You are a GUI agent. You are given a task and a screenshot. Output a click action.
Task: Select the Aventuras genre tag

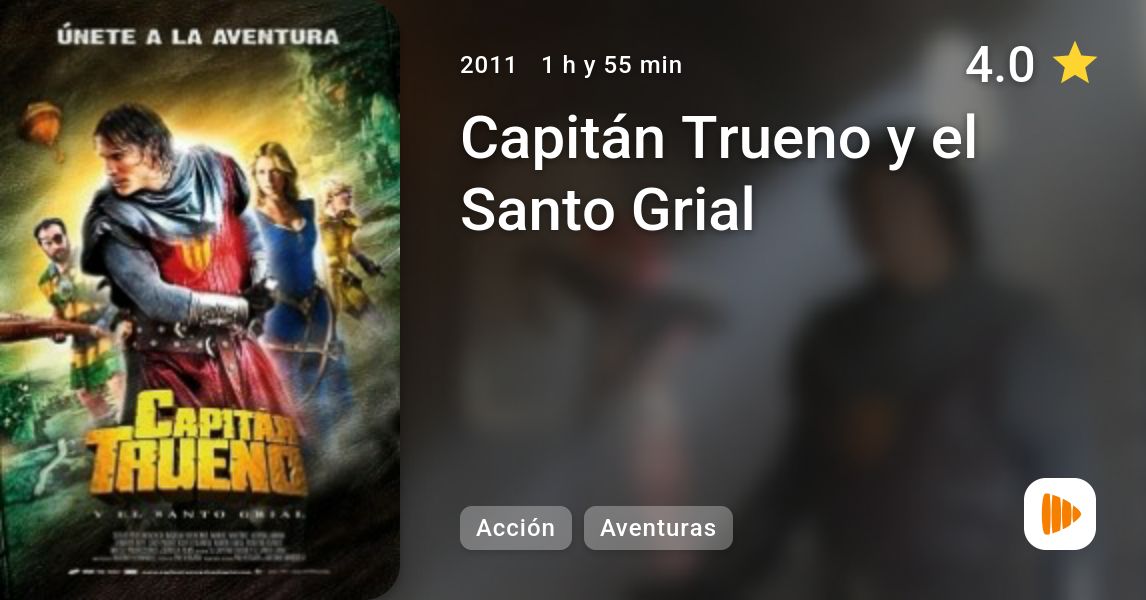(658, 528)
